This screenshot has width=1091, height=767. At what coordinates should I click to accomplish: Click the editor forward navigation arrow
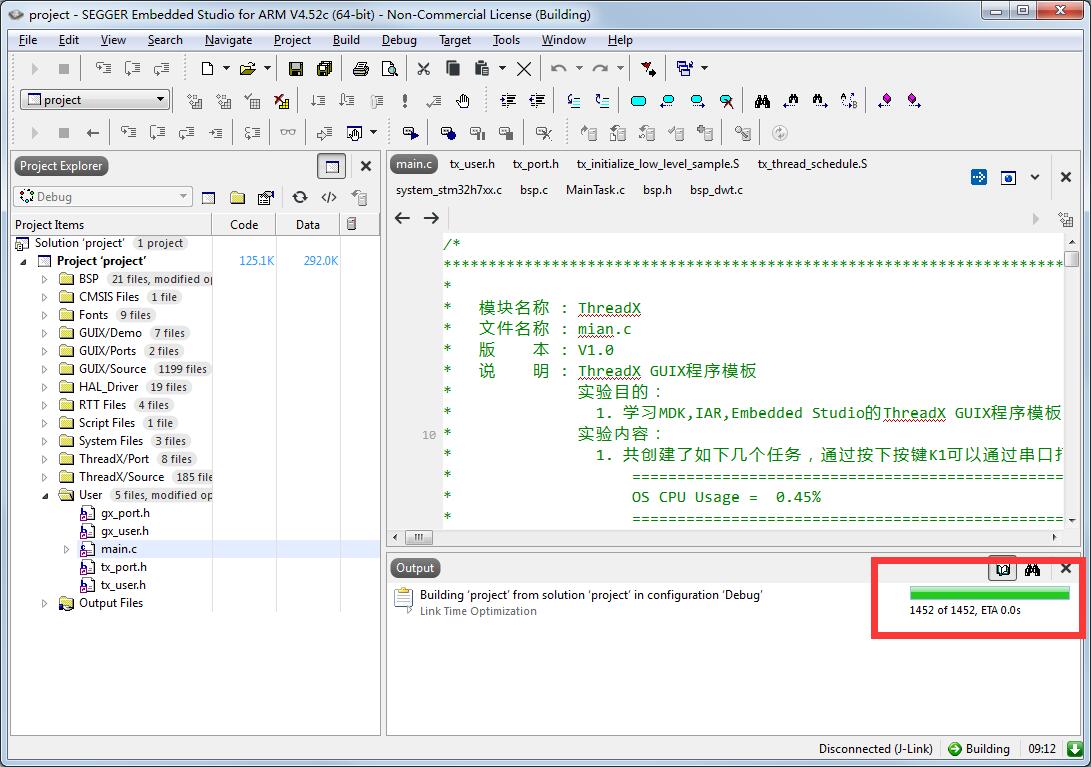431,218
